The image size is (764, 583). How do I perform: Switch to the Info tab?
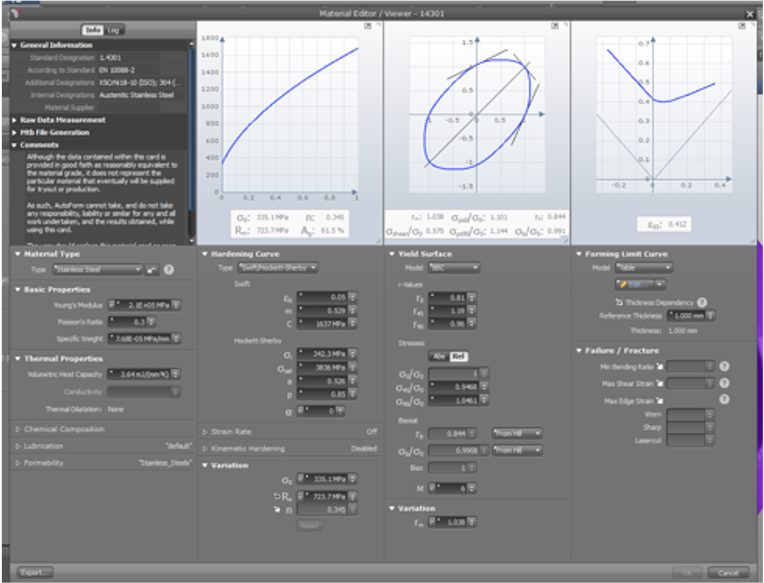(92, 30)
